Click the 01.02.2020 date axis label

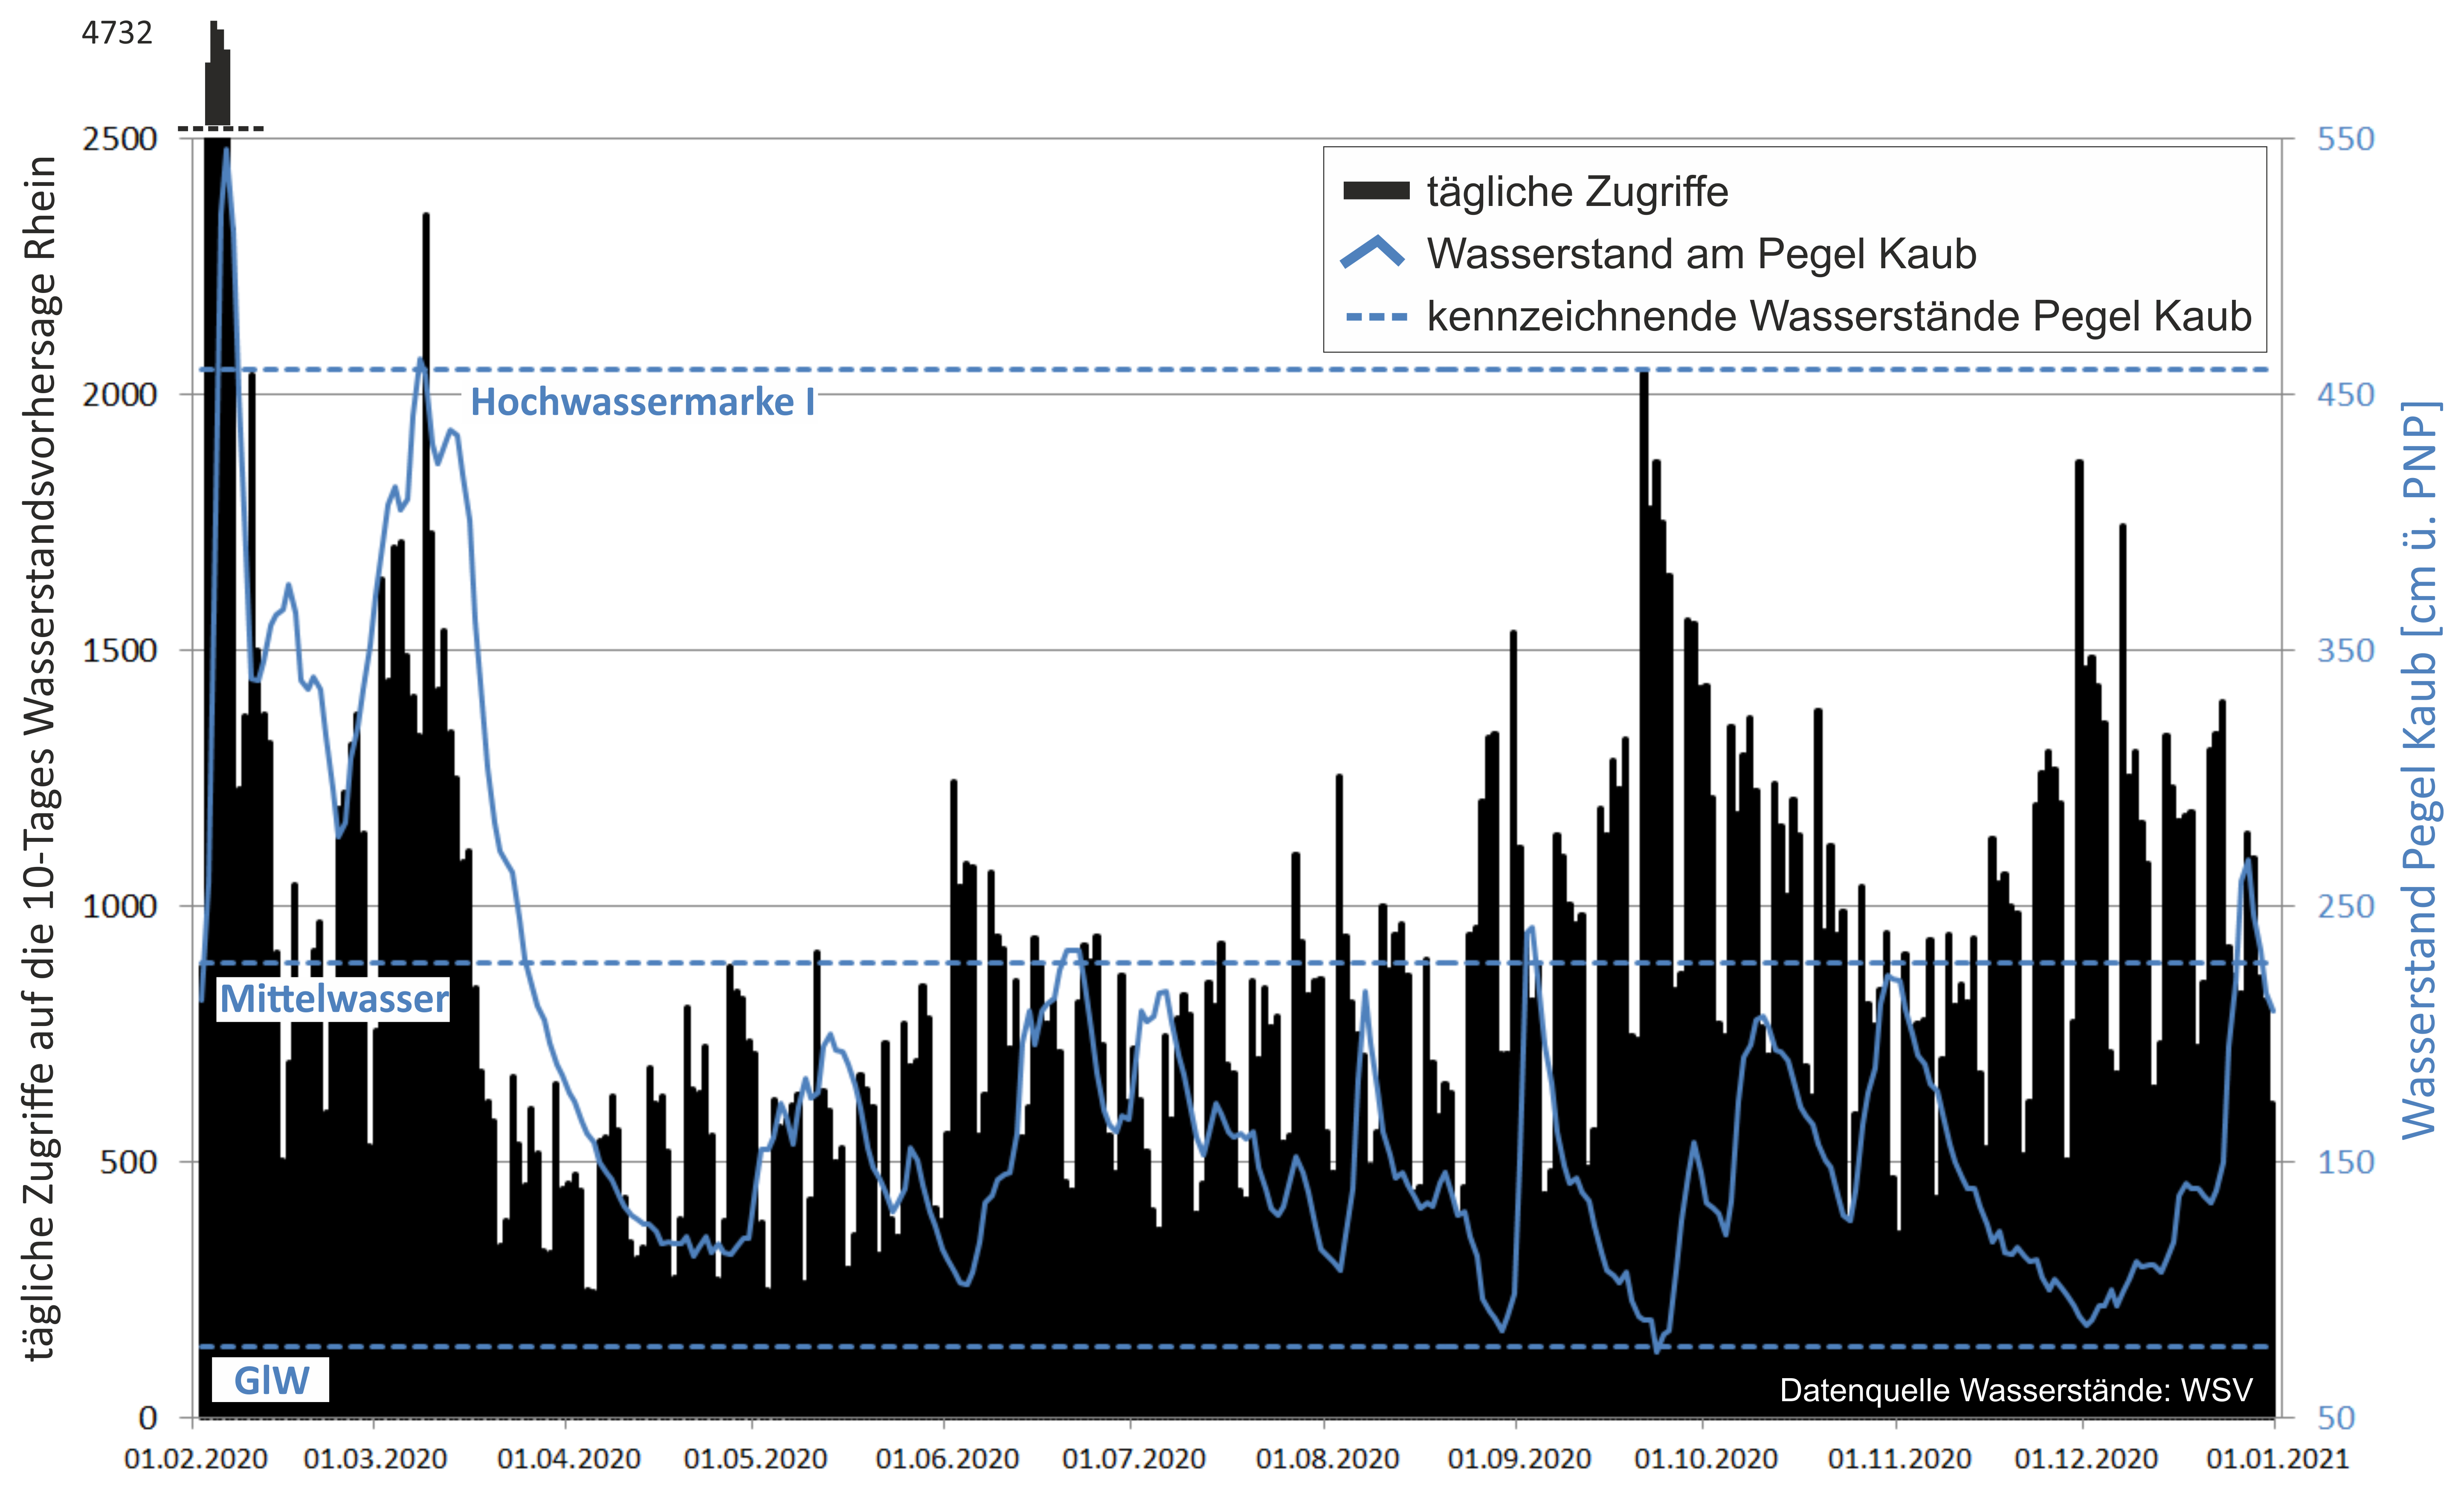(196, 1459)
